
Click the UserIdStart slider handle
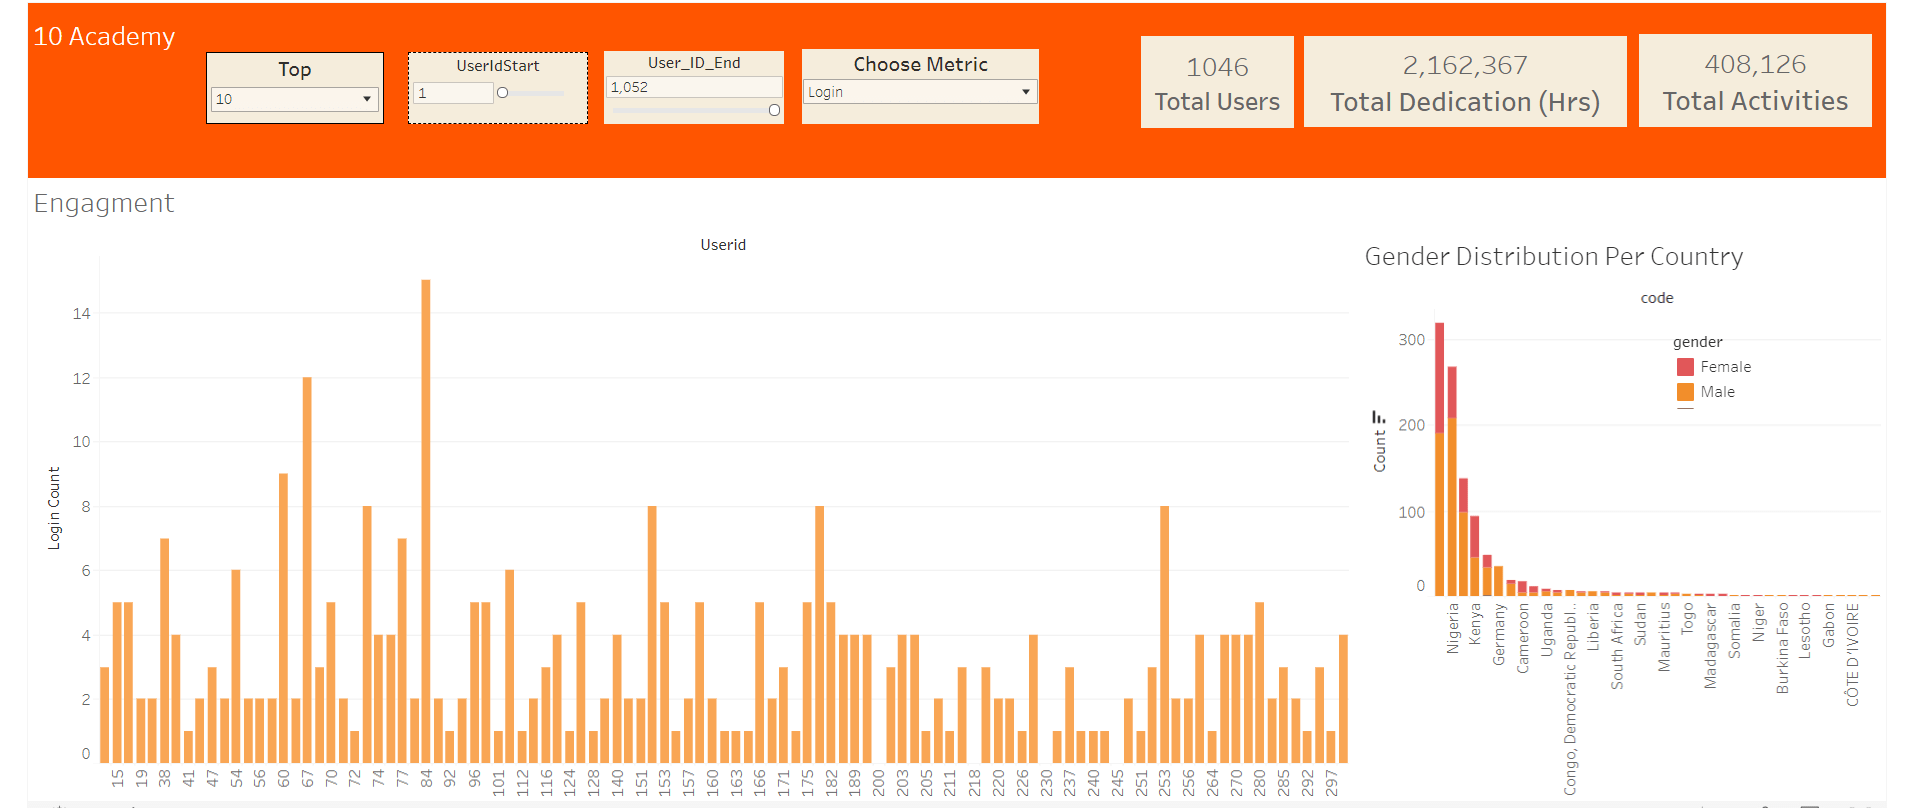coord(503,93)
